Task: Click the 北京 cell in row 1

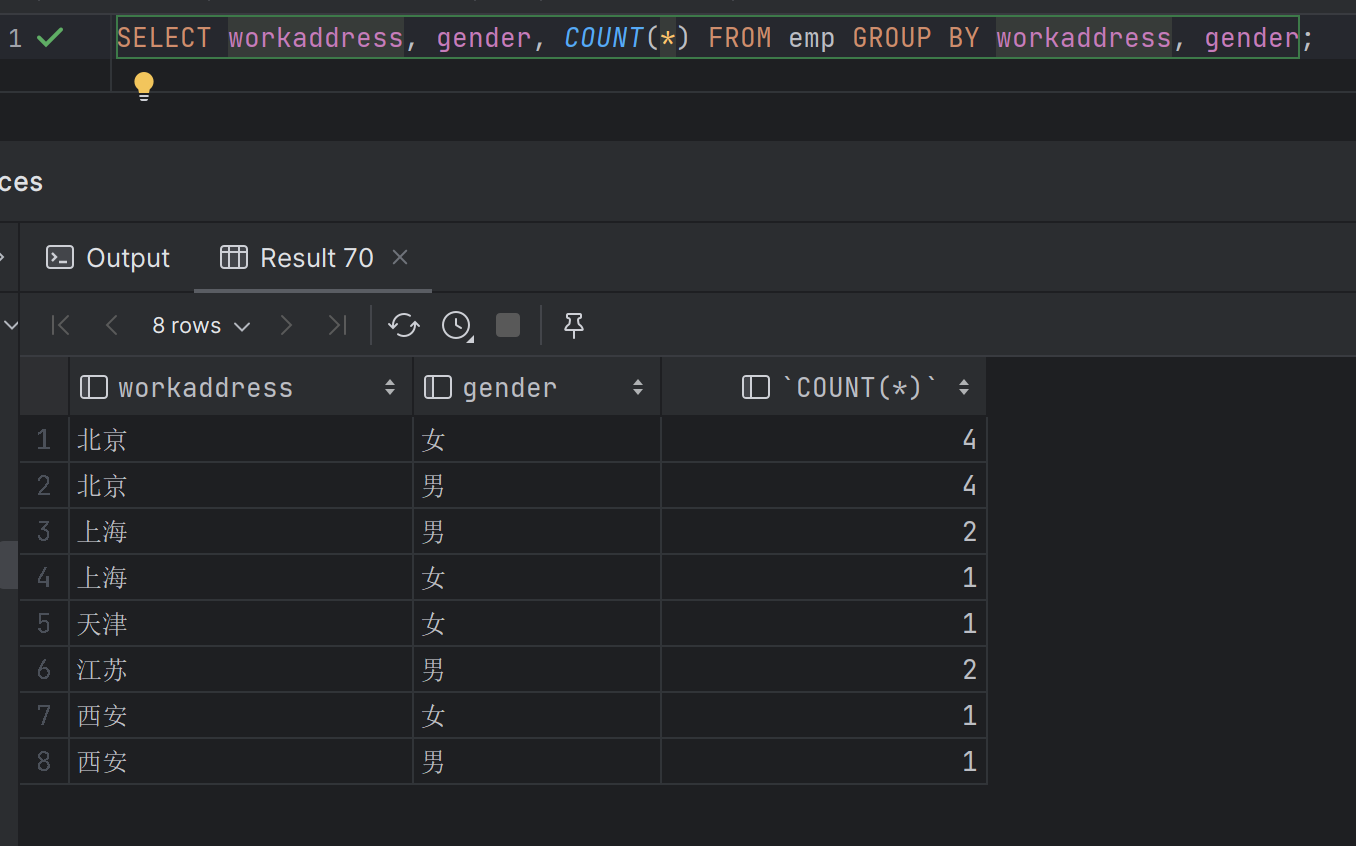Action: [x=241, y=440]
